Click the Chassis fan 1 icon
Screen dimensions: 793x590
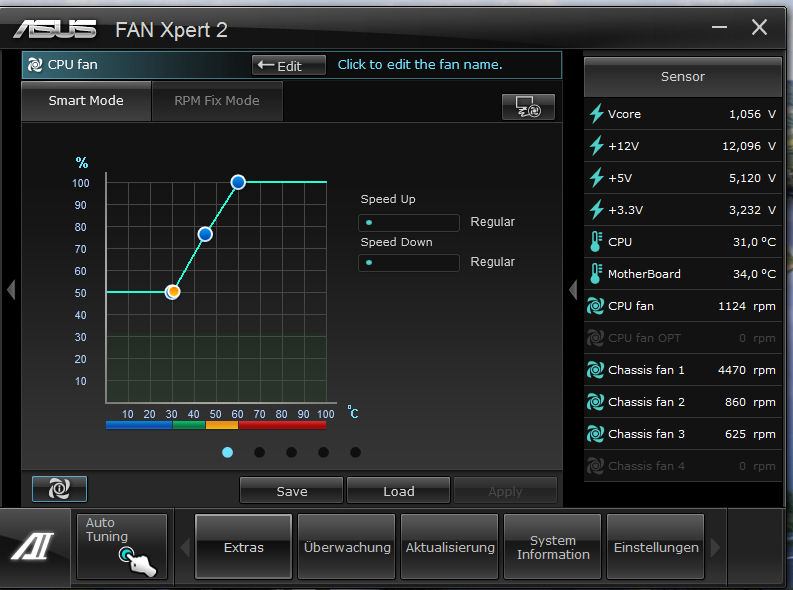595,370
